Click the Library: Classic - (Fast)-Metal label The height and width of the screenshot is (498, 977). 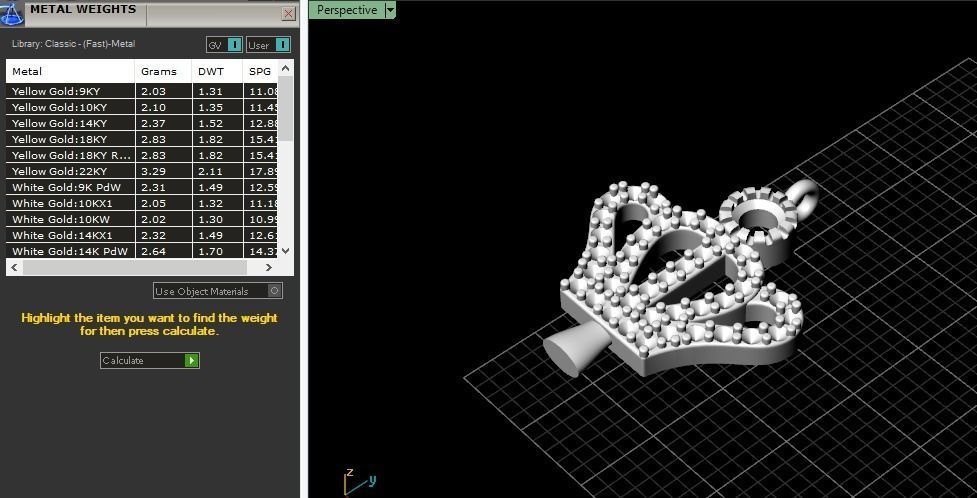coord(74,44)
